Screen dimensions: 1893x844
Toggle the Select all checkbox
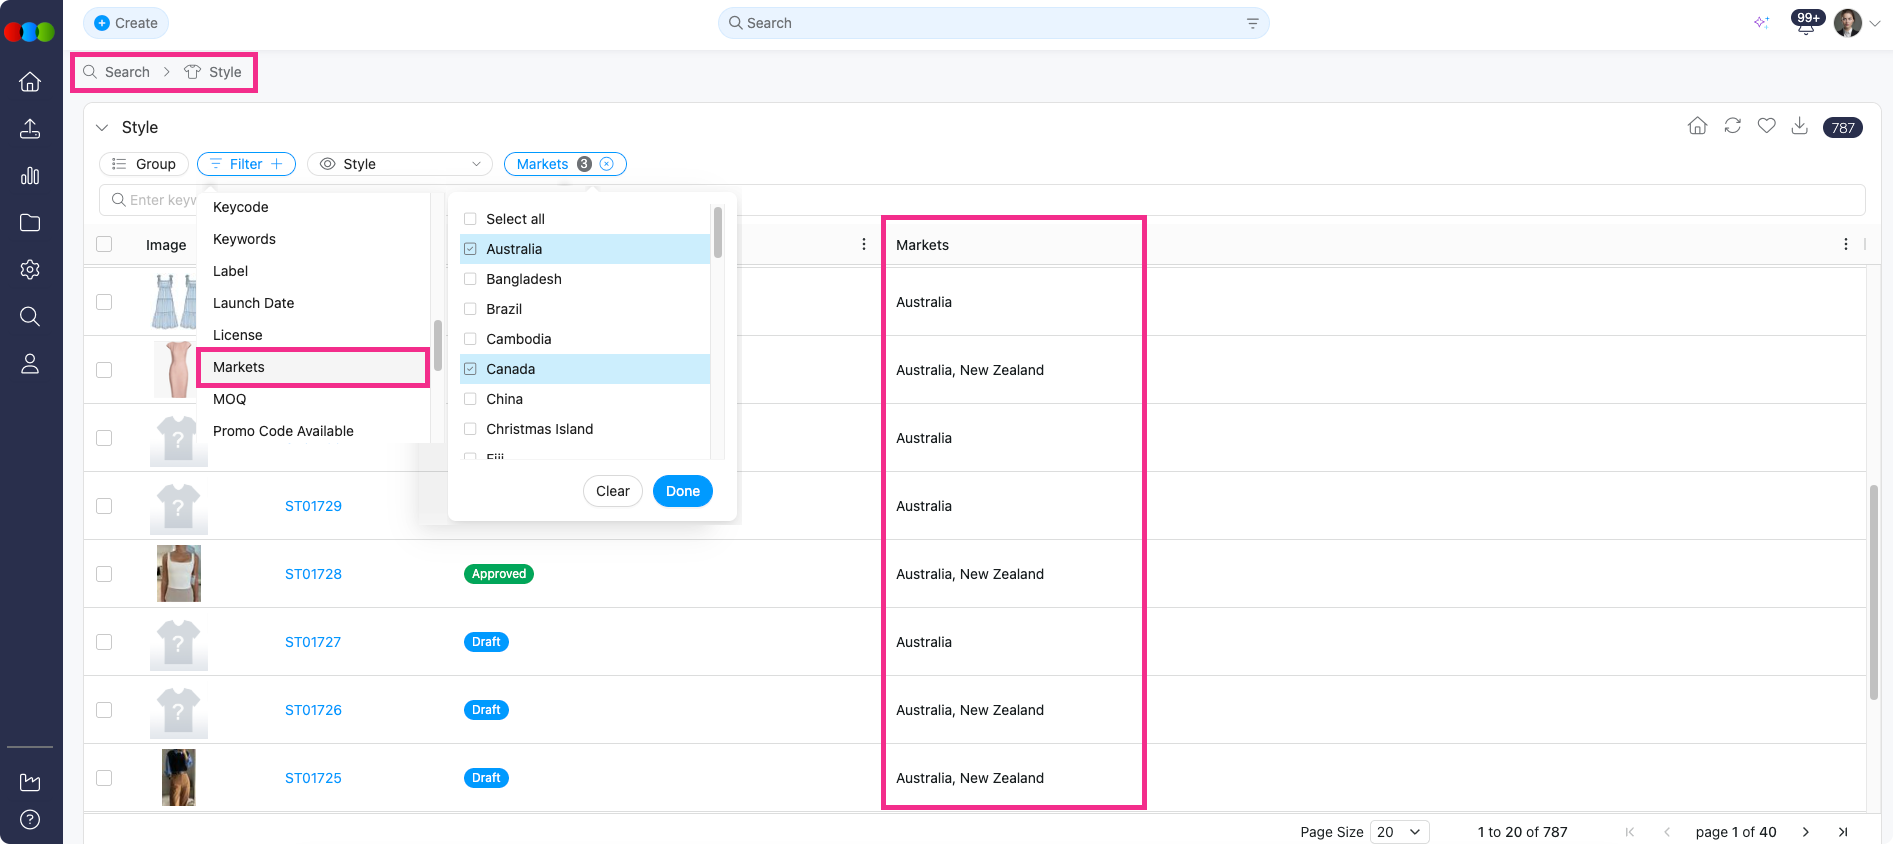click(x=470, y=219)
